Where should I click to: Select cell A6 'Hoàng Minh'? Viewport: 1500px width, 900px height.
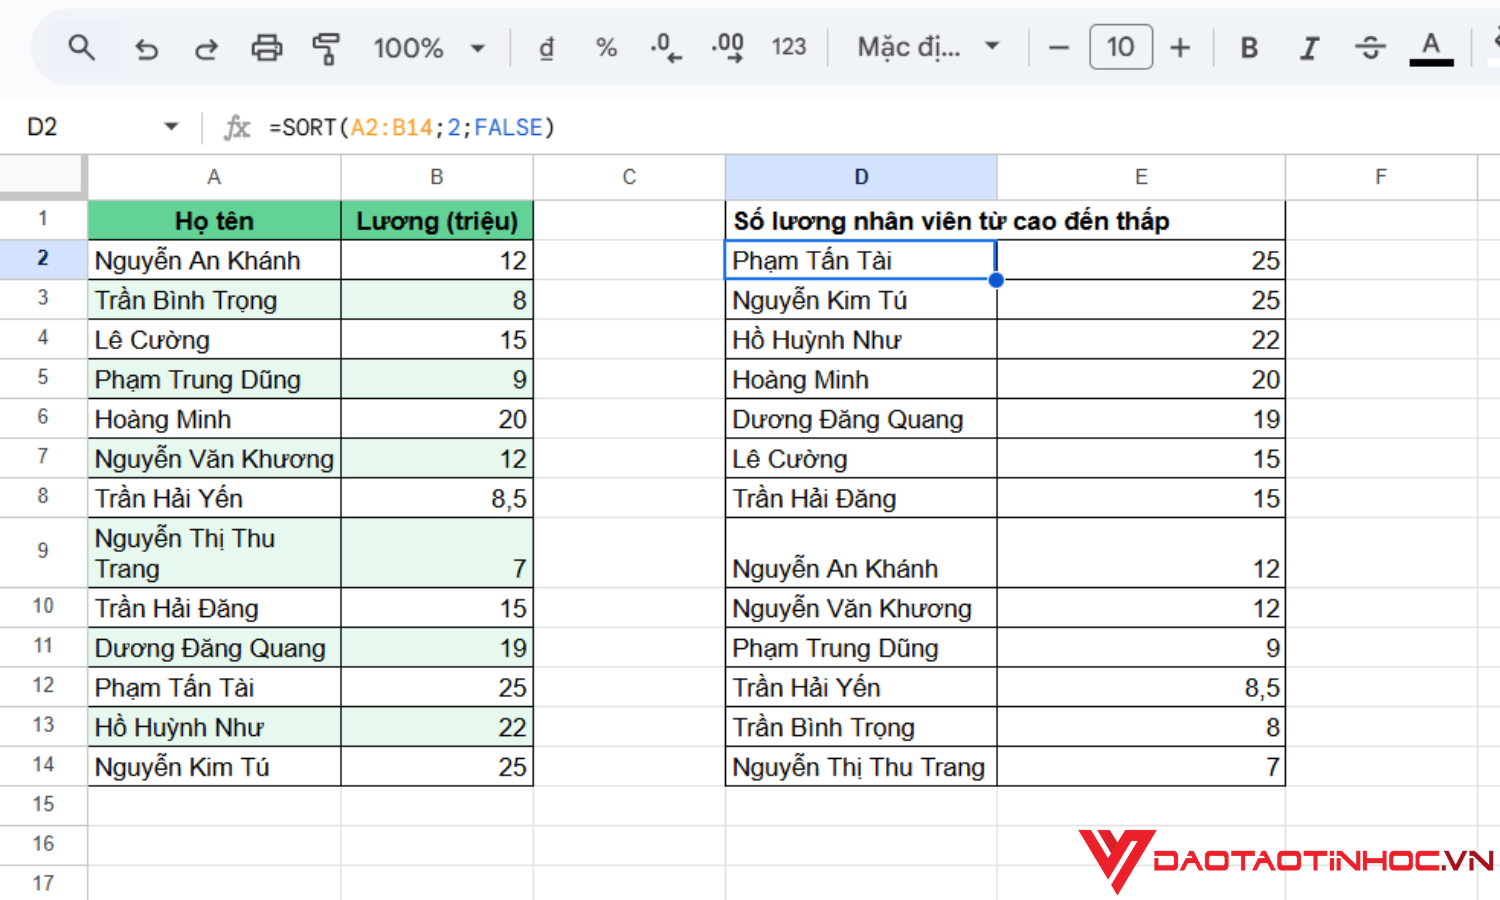coord(214,419)
